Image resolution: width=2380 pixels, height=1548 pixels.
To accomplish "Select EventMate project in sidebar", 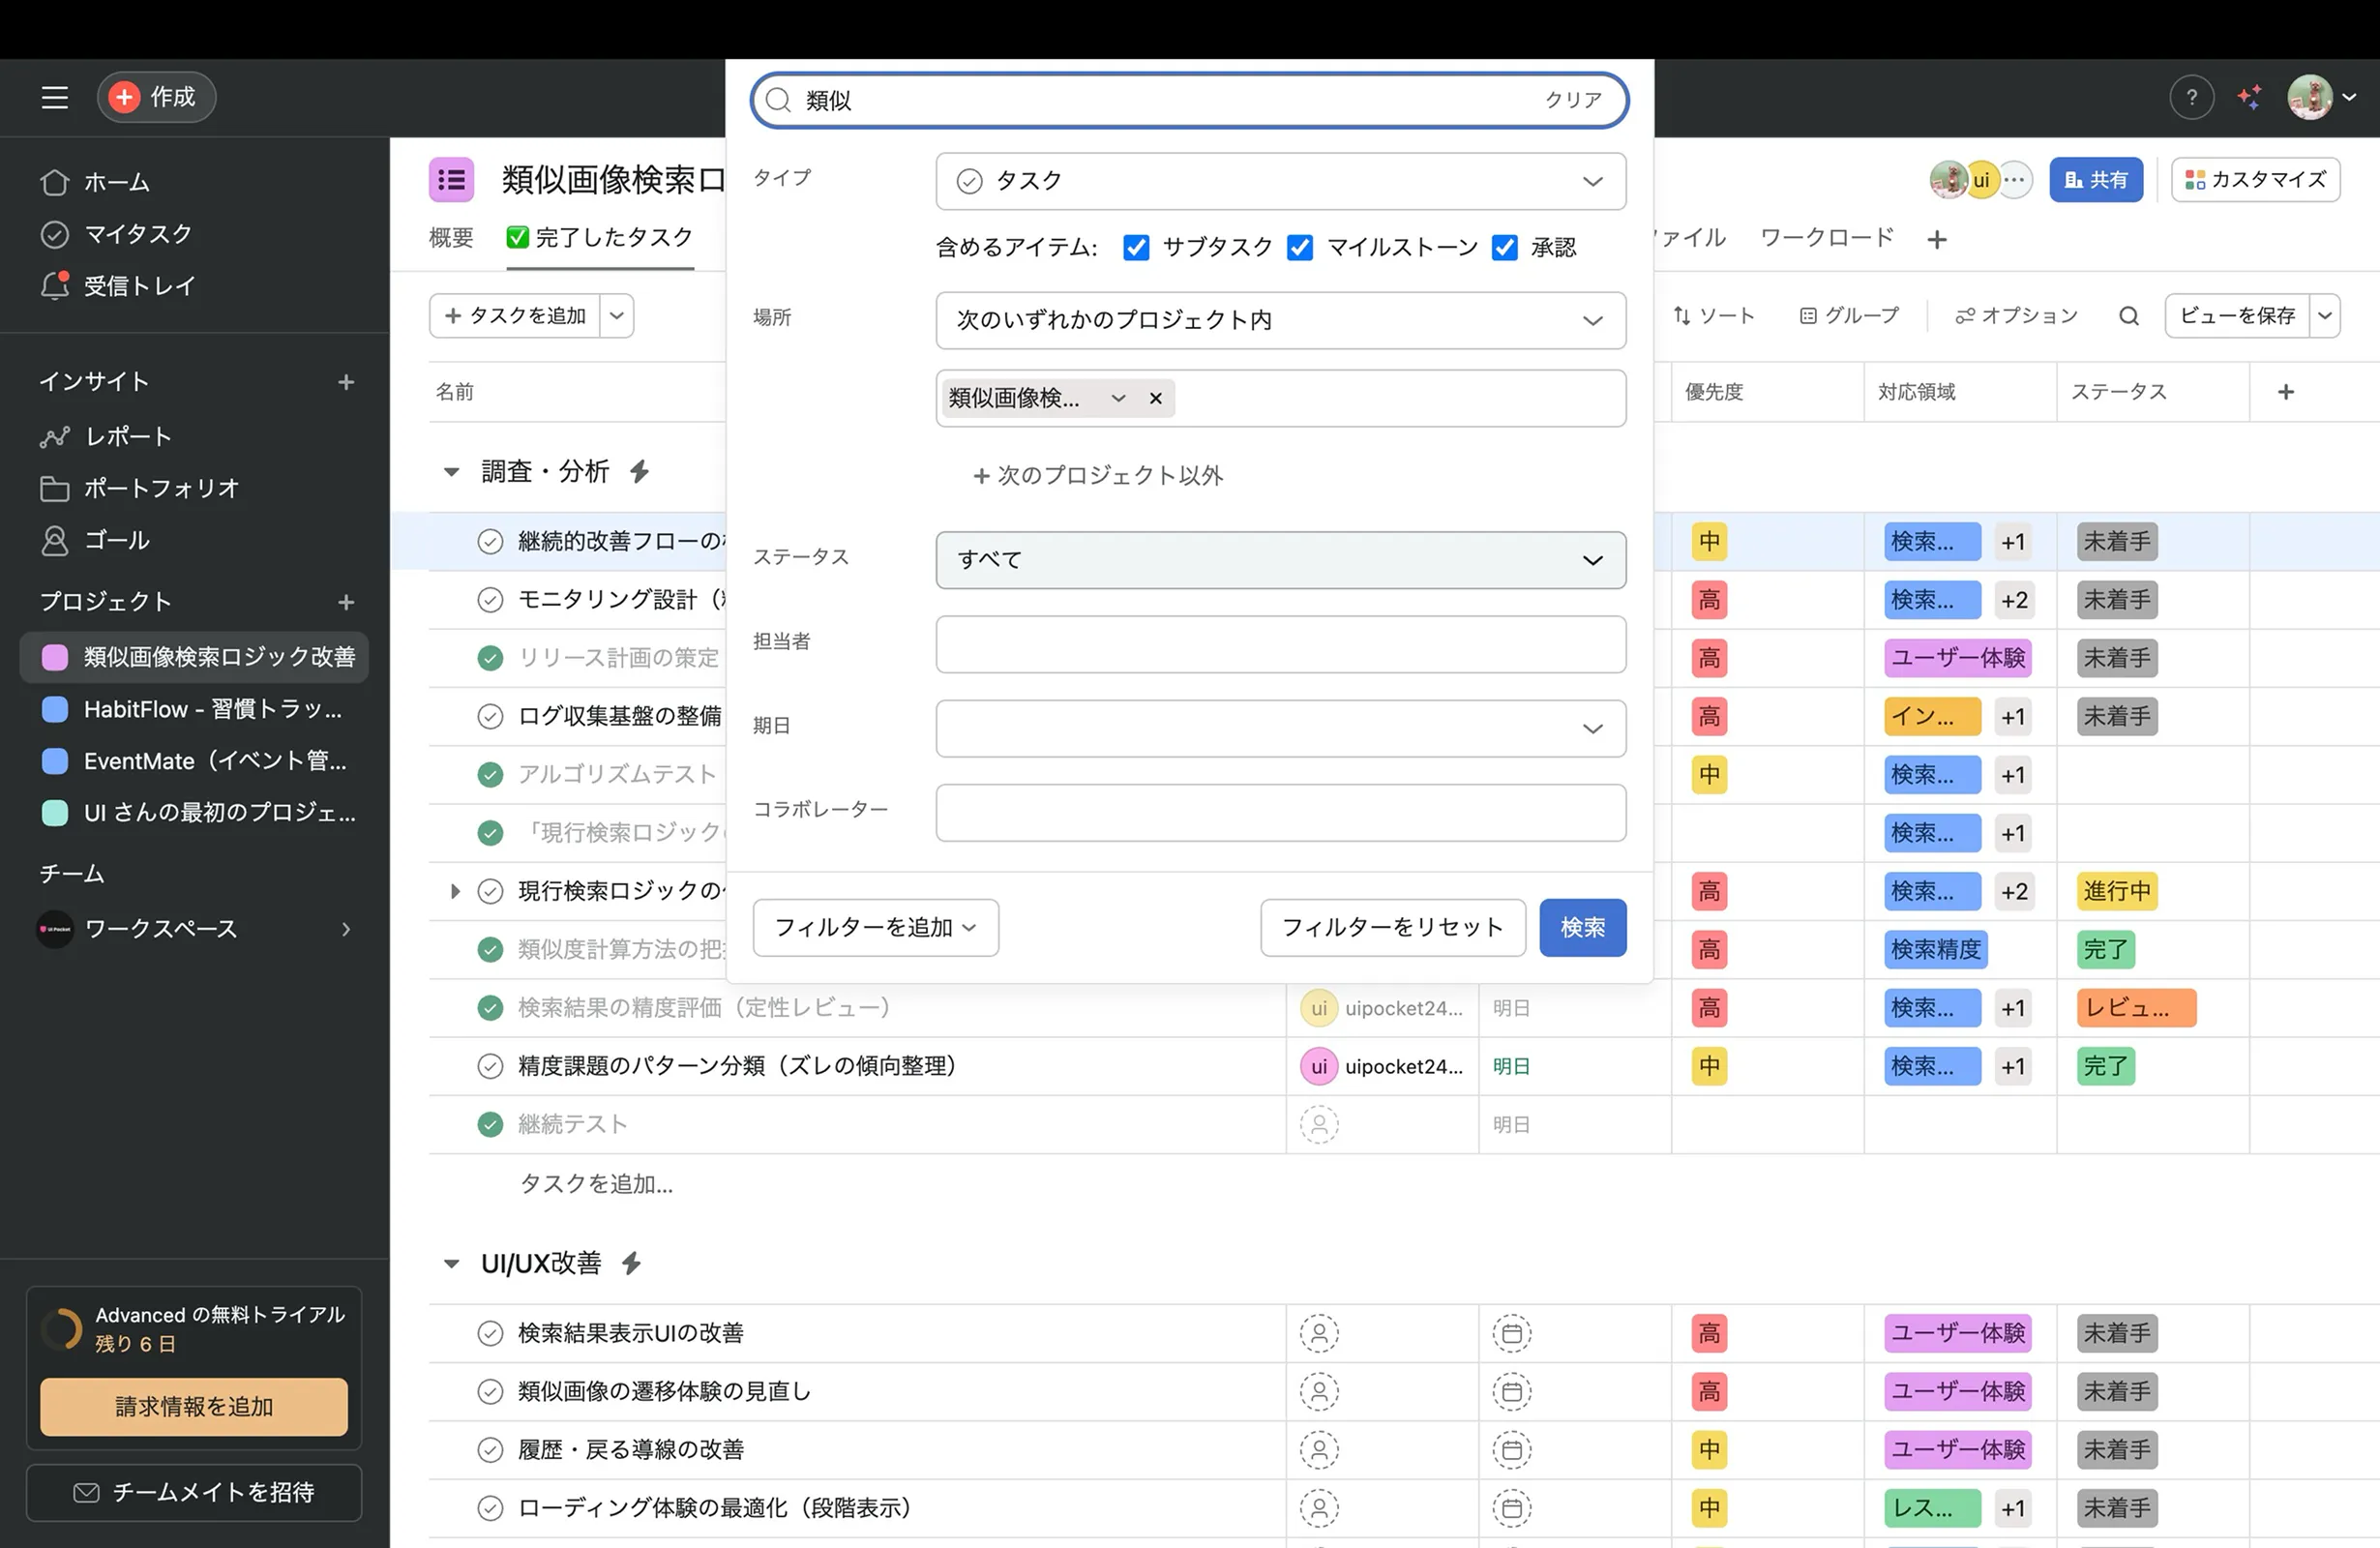I will coord(194,761).
